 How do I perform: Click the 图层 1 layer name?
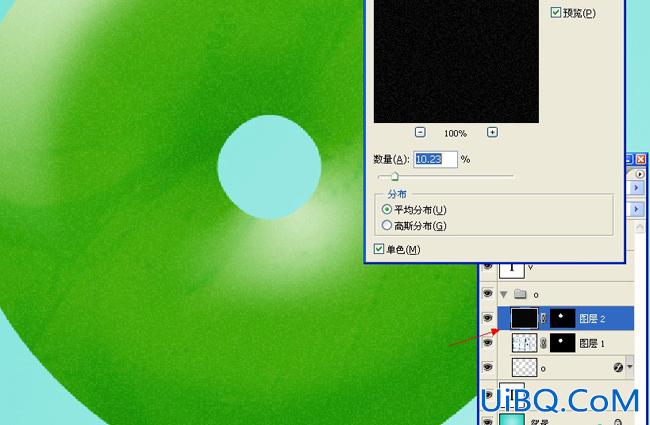tap(592, 343)
